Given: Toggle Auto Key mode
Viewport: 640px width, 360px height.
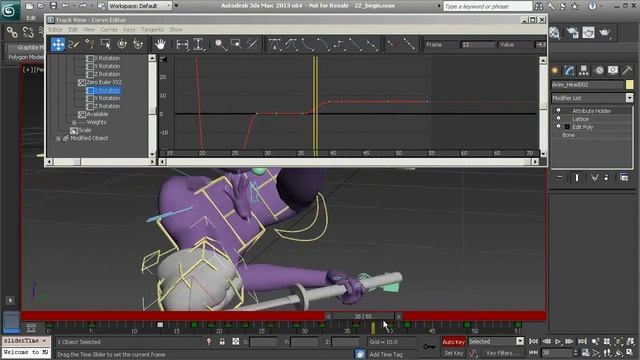Looking at the screenshot, I should coord(453,342).
